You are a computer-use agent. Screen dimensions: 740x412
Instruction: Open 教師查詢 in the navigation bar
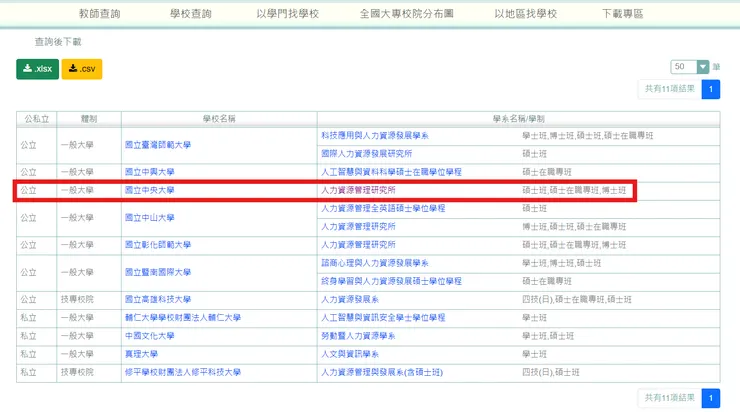pyautogui.click(x=100, y=14)
